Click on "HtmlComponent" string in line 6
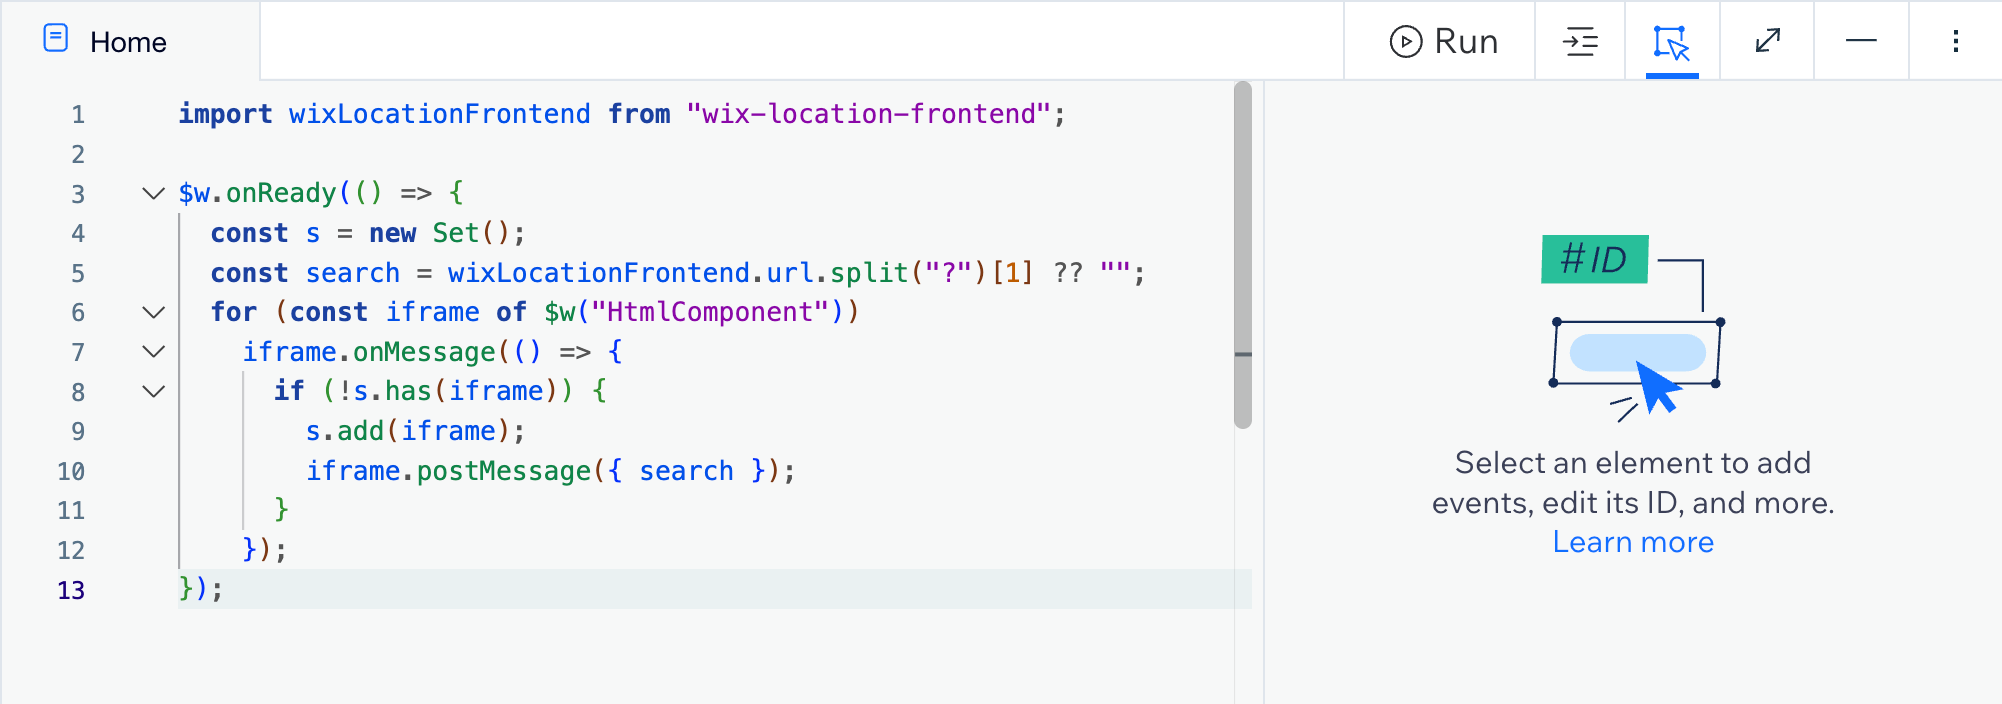Image resolution: width=2002 pixels, height=704 pixels. point(710,312)
